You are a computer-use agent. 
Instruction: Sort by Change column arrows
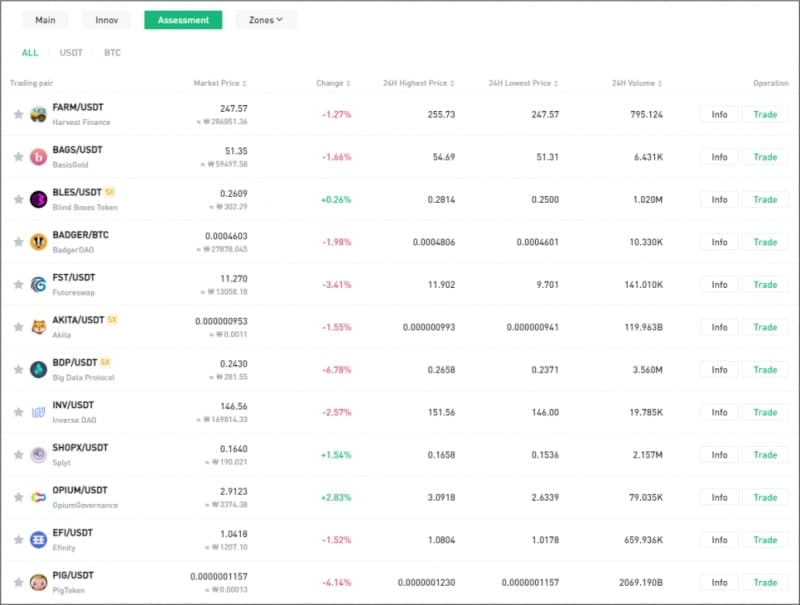click(348, 83)
